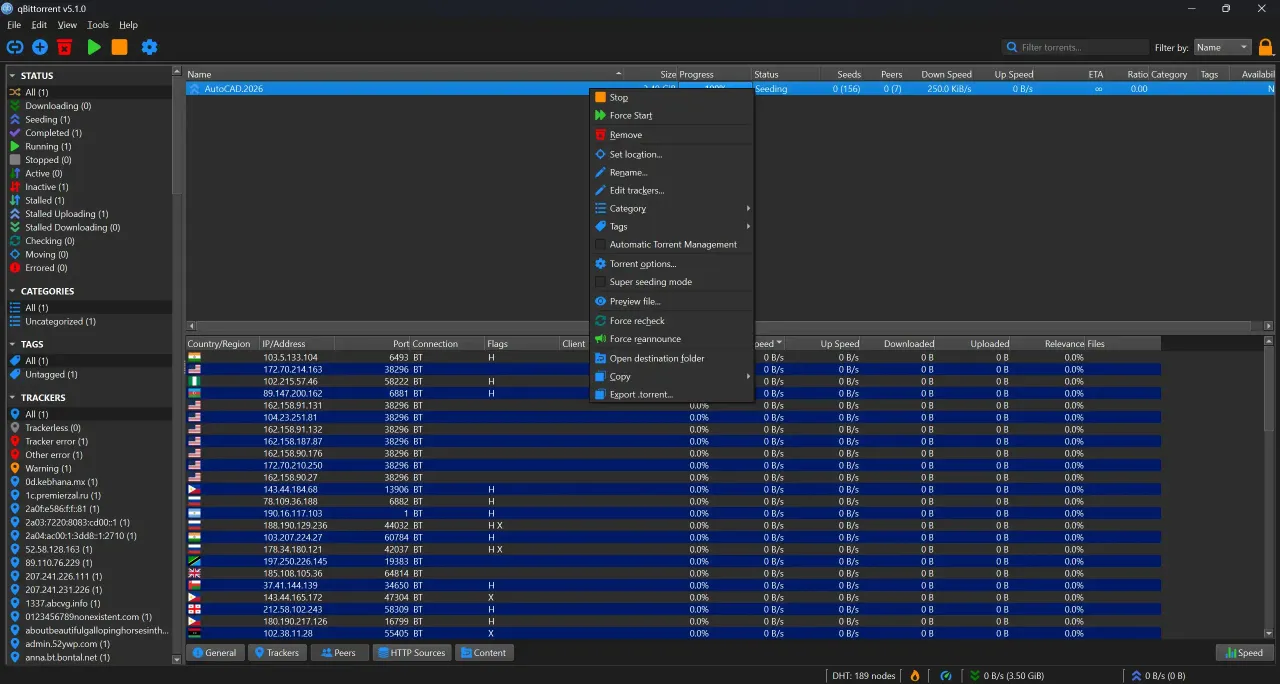
Task: Click the orange lock icon at top right
Action: pos(1265,47)
